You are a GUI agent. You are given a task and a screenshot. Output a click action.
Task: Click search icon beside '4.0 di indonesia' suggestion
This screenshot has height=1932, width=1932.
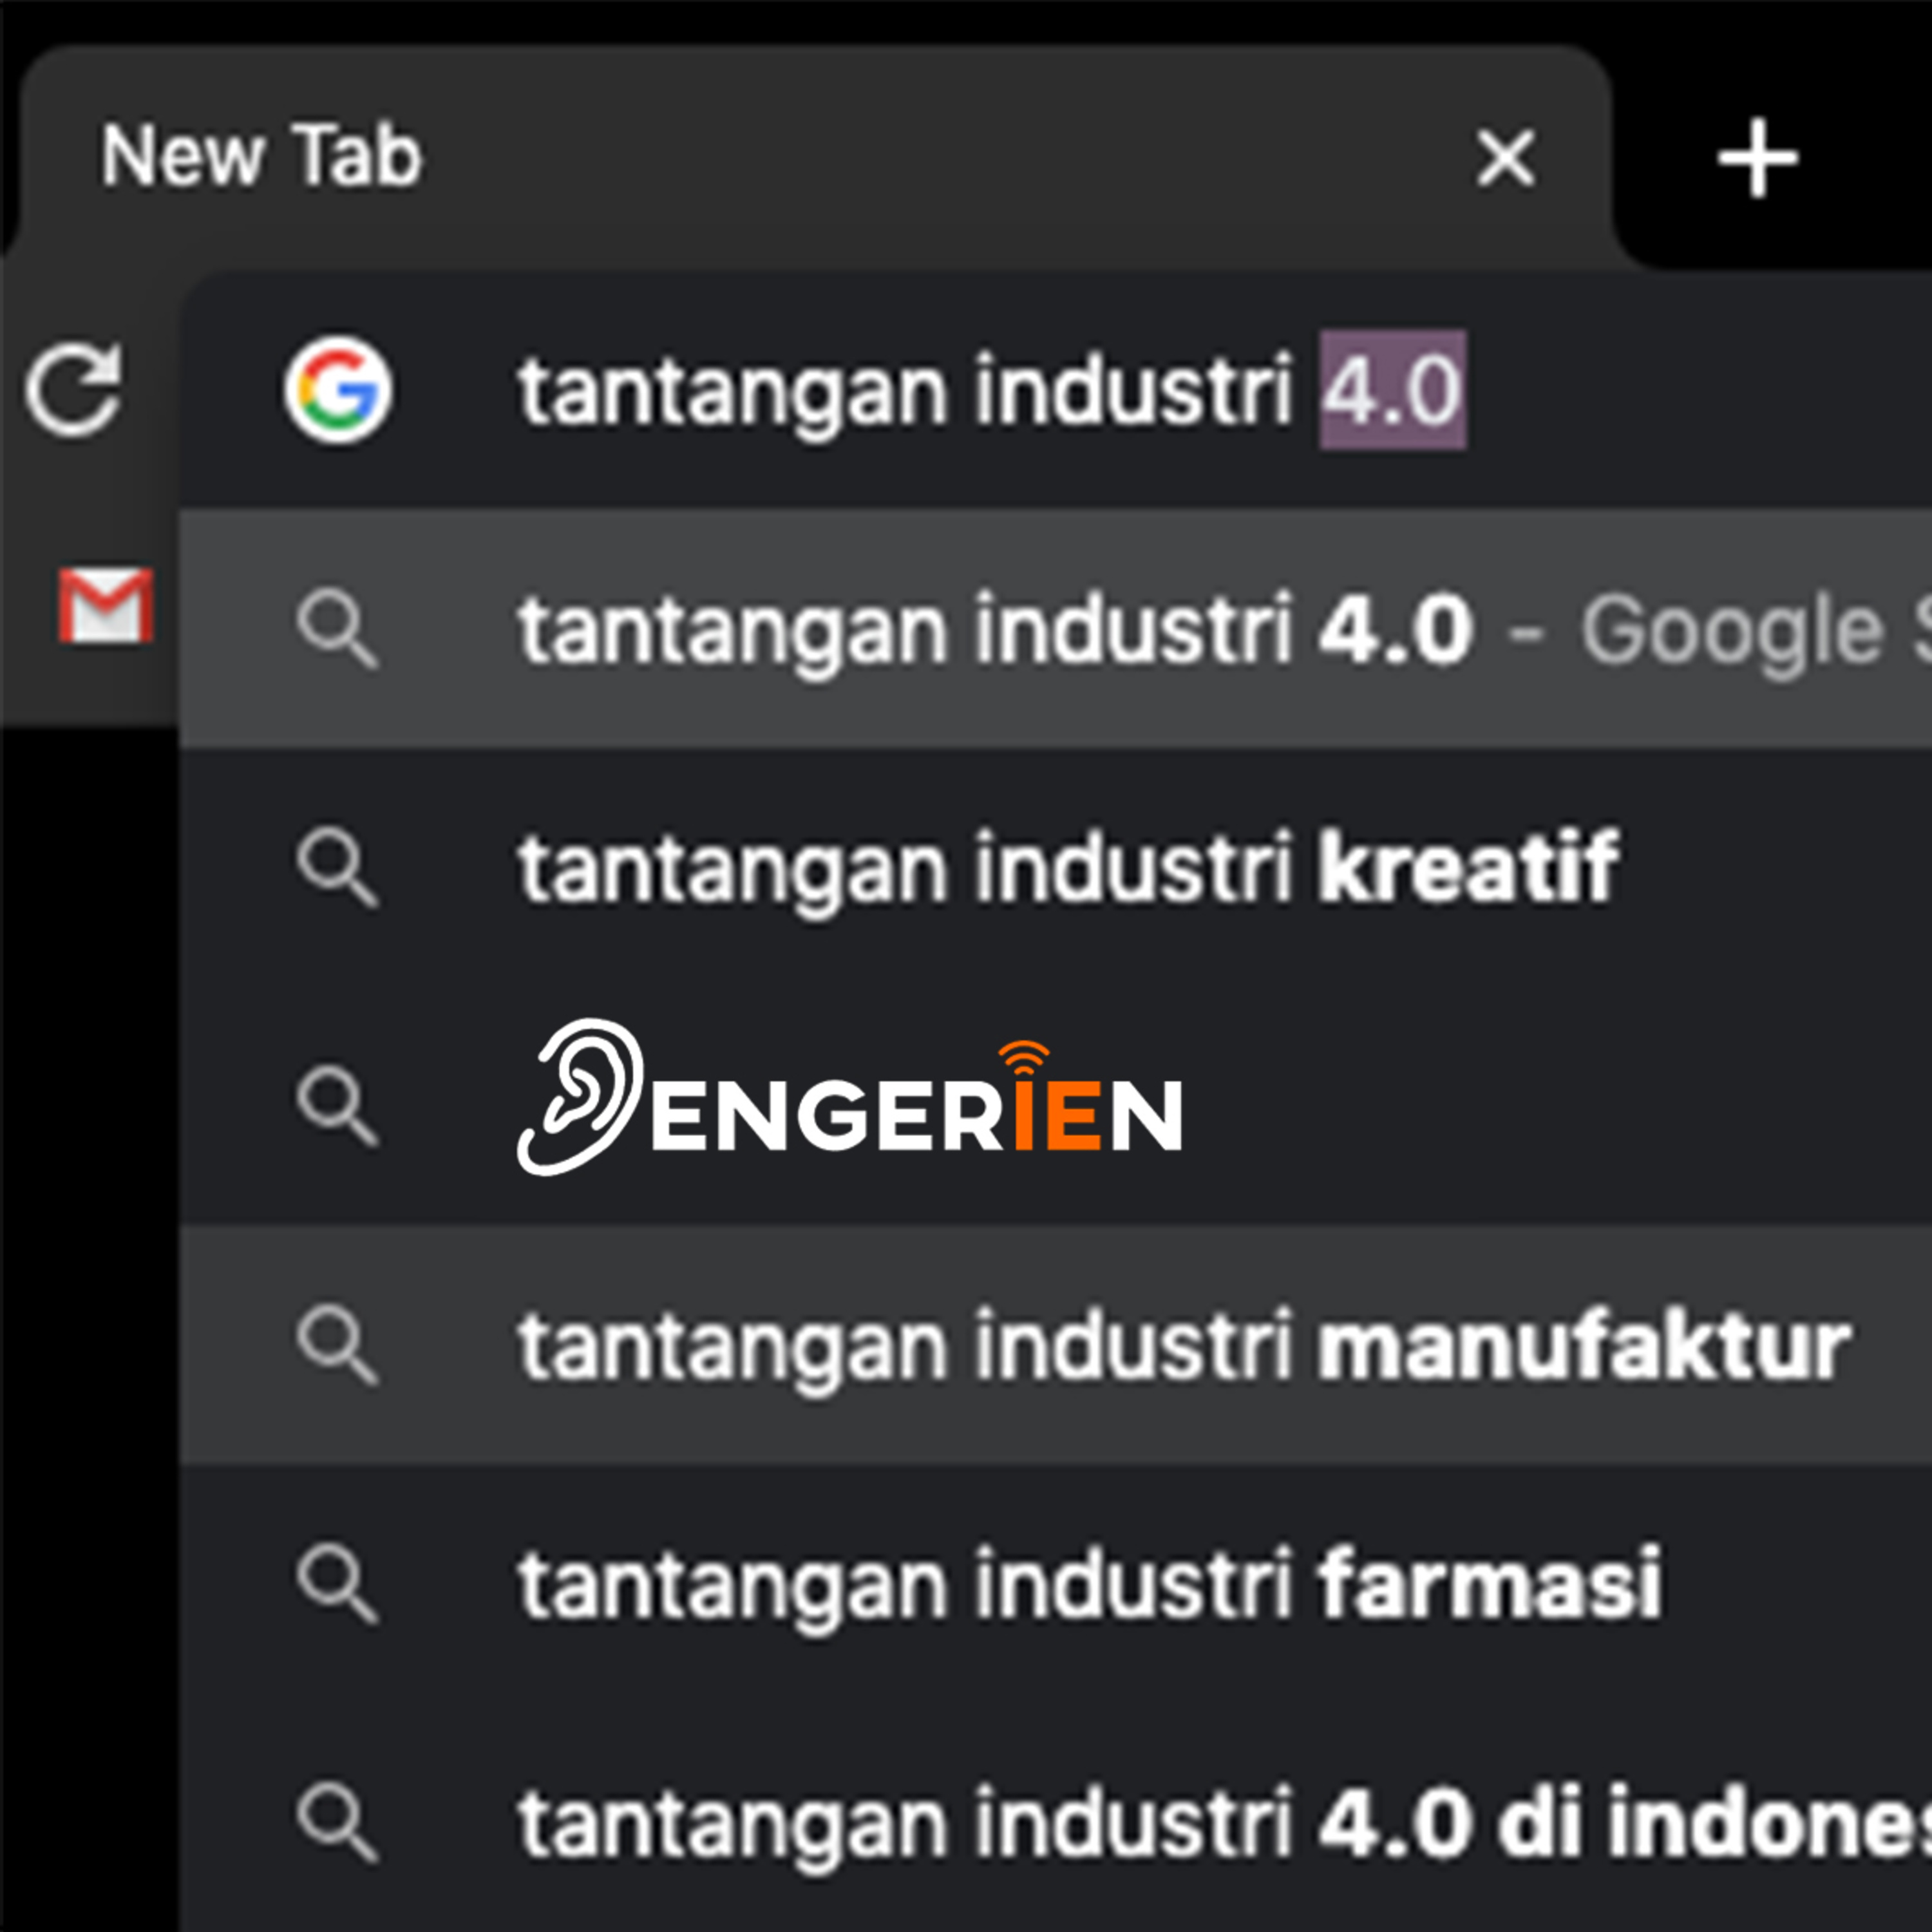[x=337, y=1823]
